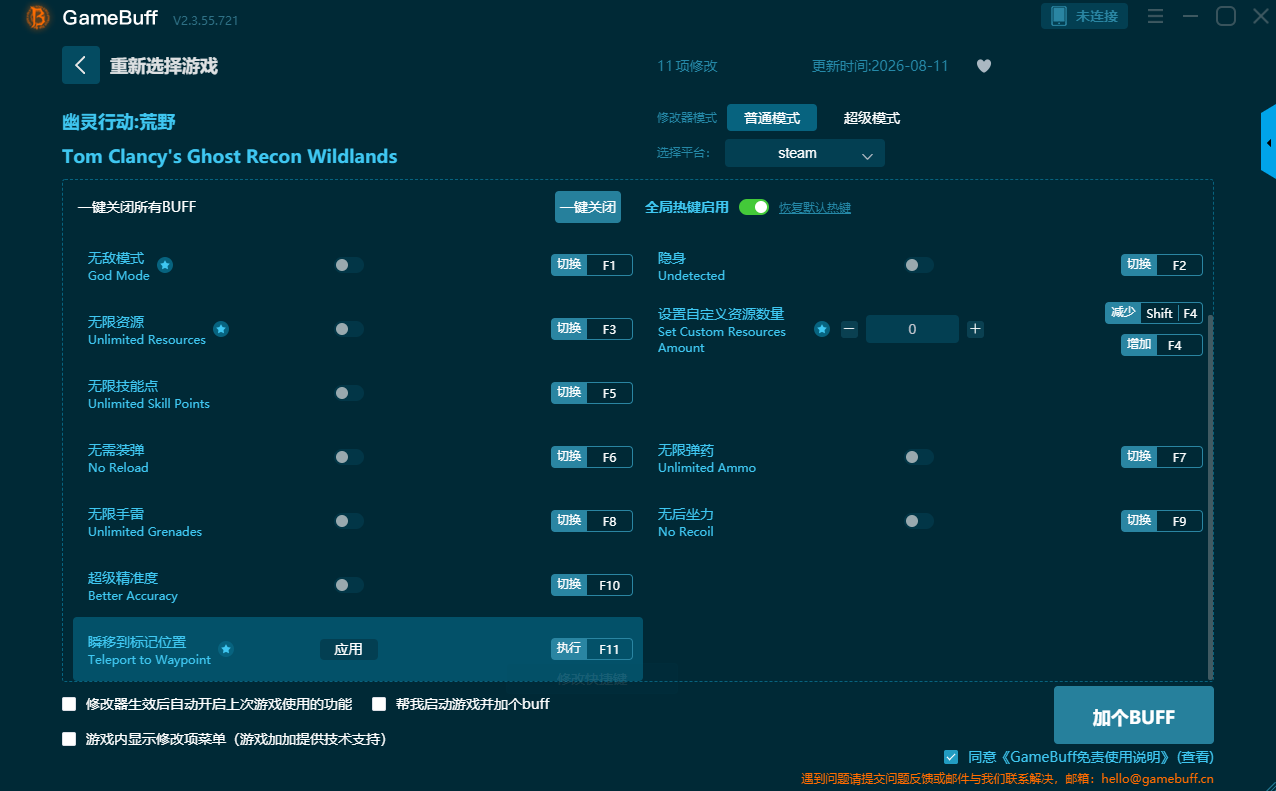
Task: Enable Unlimited Resources switch
Action: (349, 329)
